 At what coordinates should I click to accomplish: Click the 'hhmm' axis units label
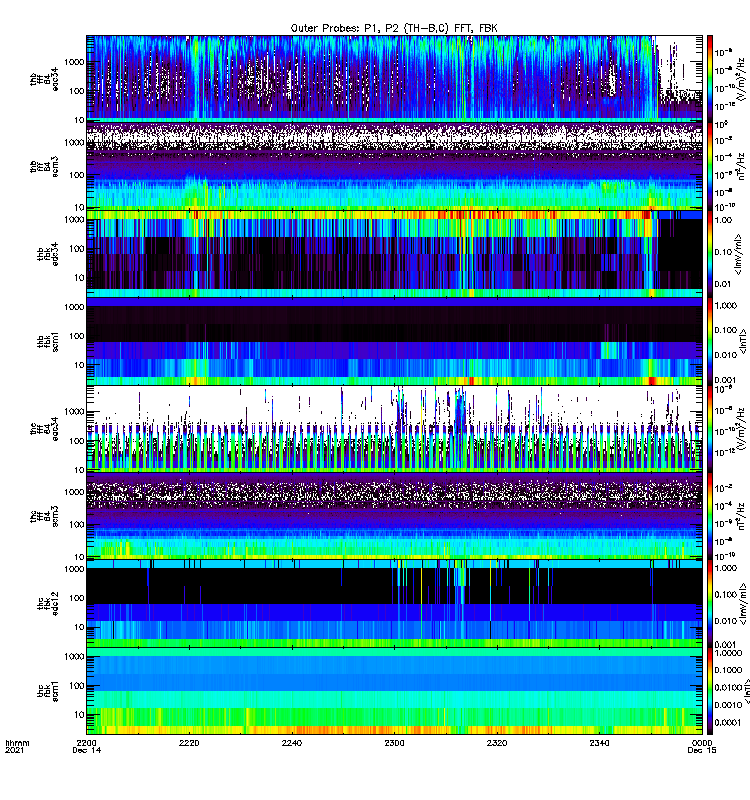[x=17, y=743]
